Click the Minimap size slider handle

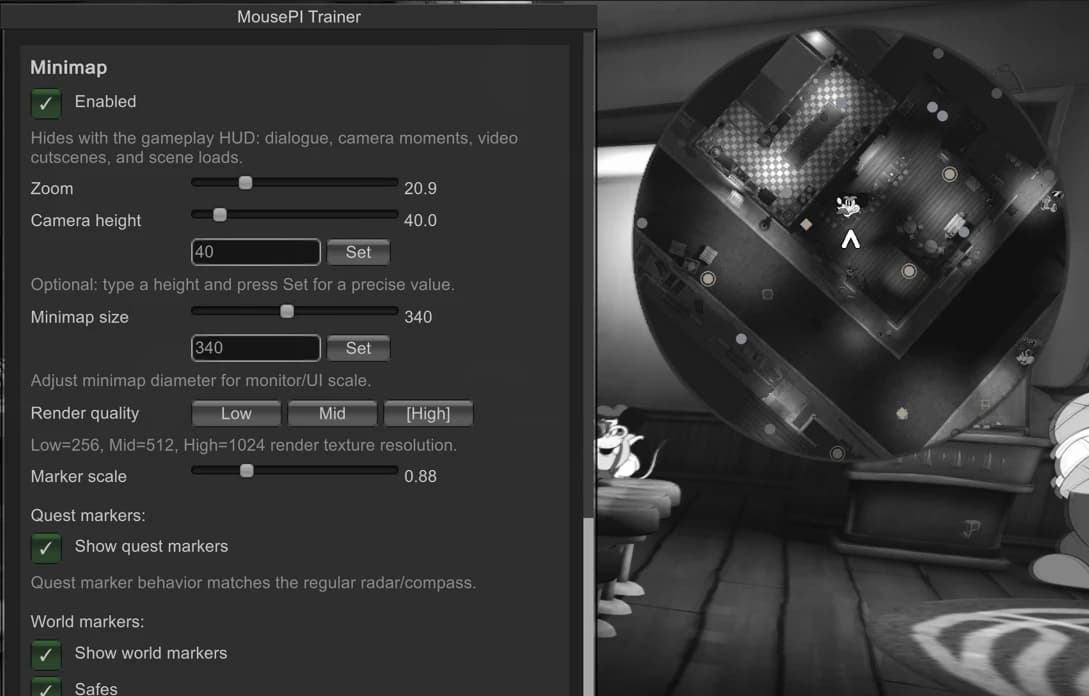pyautogui.click(x=287, y=311)
